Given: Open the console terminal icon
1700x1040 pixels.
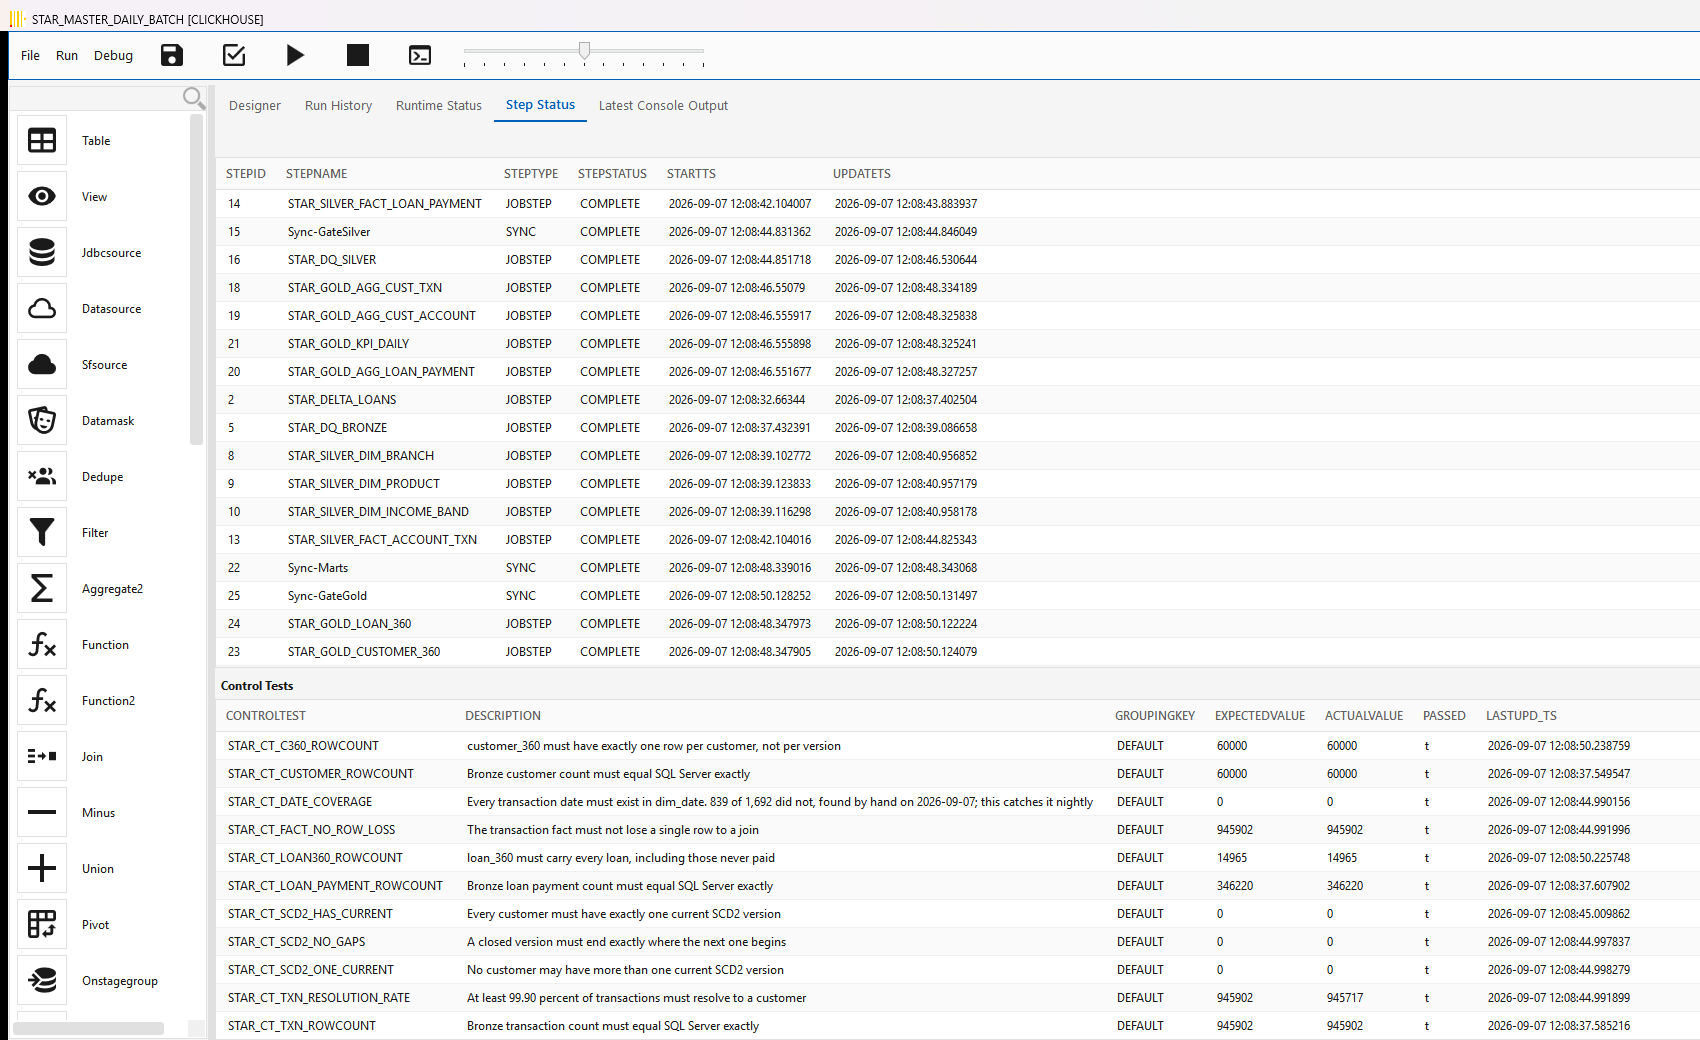Looking at the screenshot, I should pos(420,55).
